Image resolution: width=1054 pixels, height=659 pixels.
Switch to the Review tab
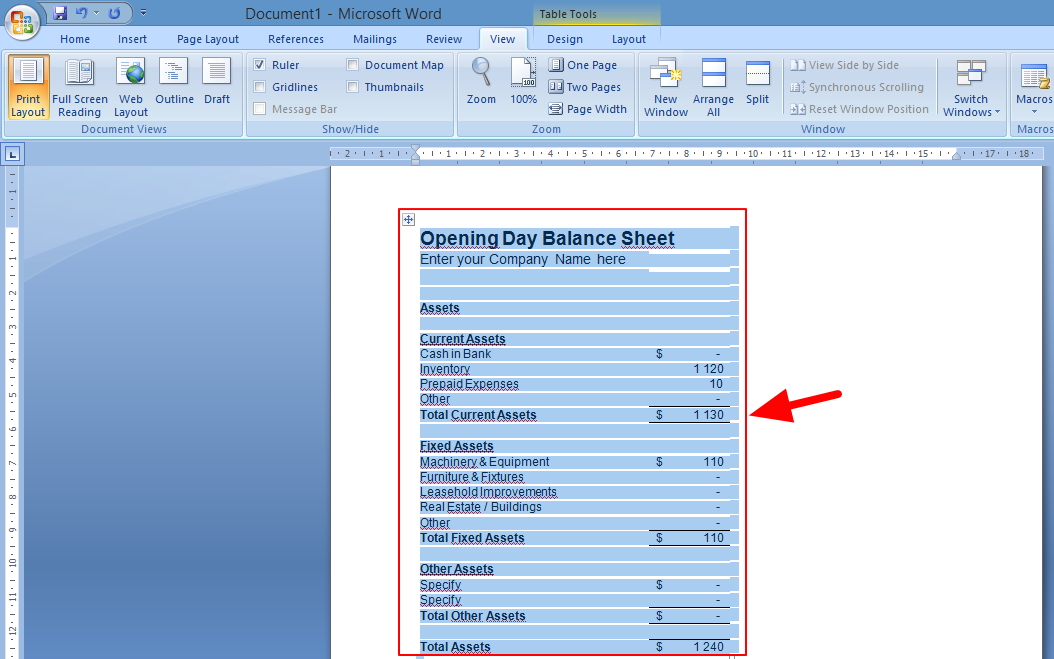coord(443,38)
